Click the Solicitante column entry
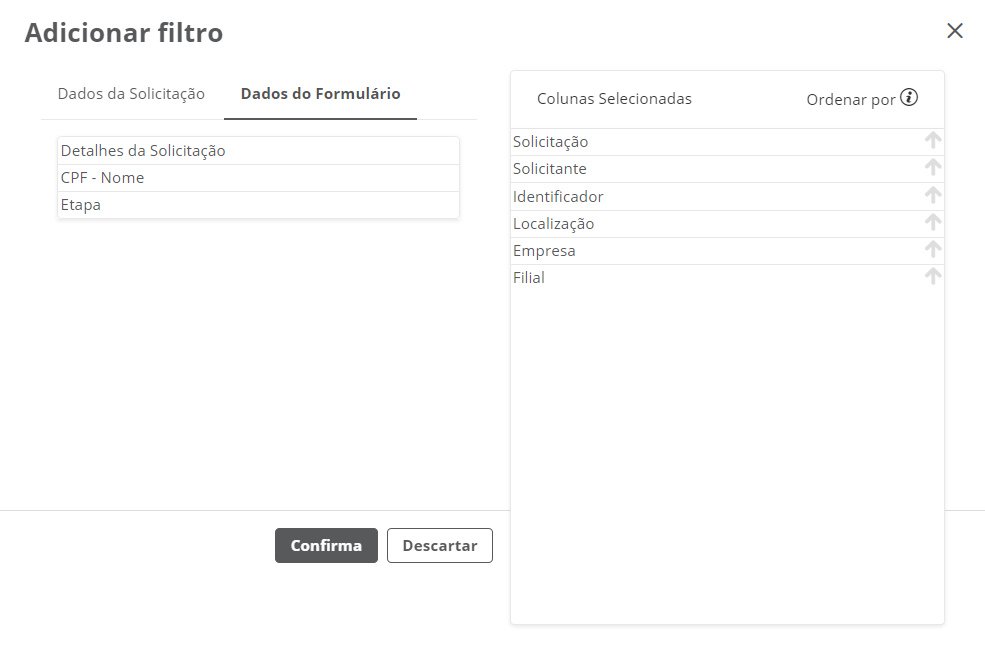Image resolution: width=985 pixels, height=662 pixels. 550,169
